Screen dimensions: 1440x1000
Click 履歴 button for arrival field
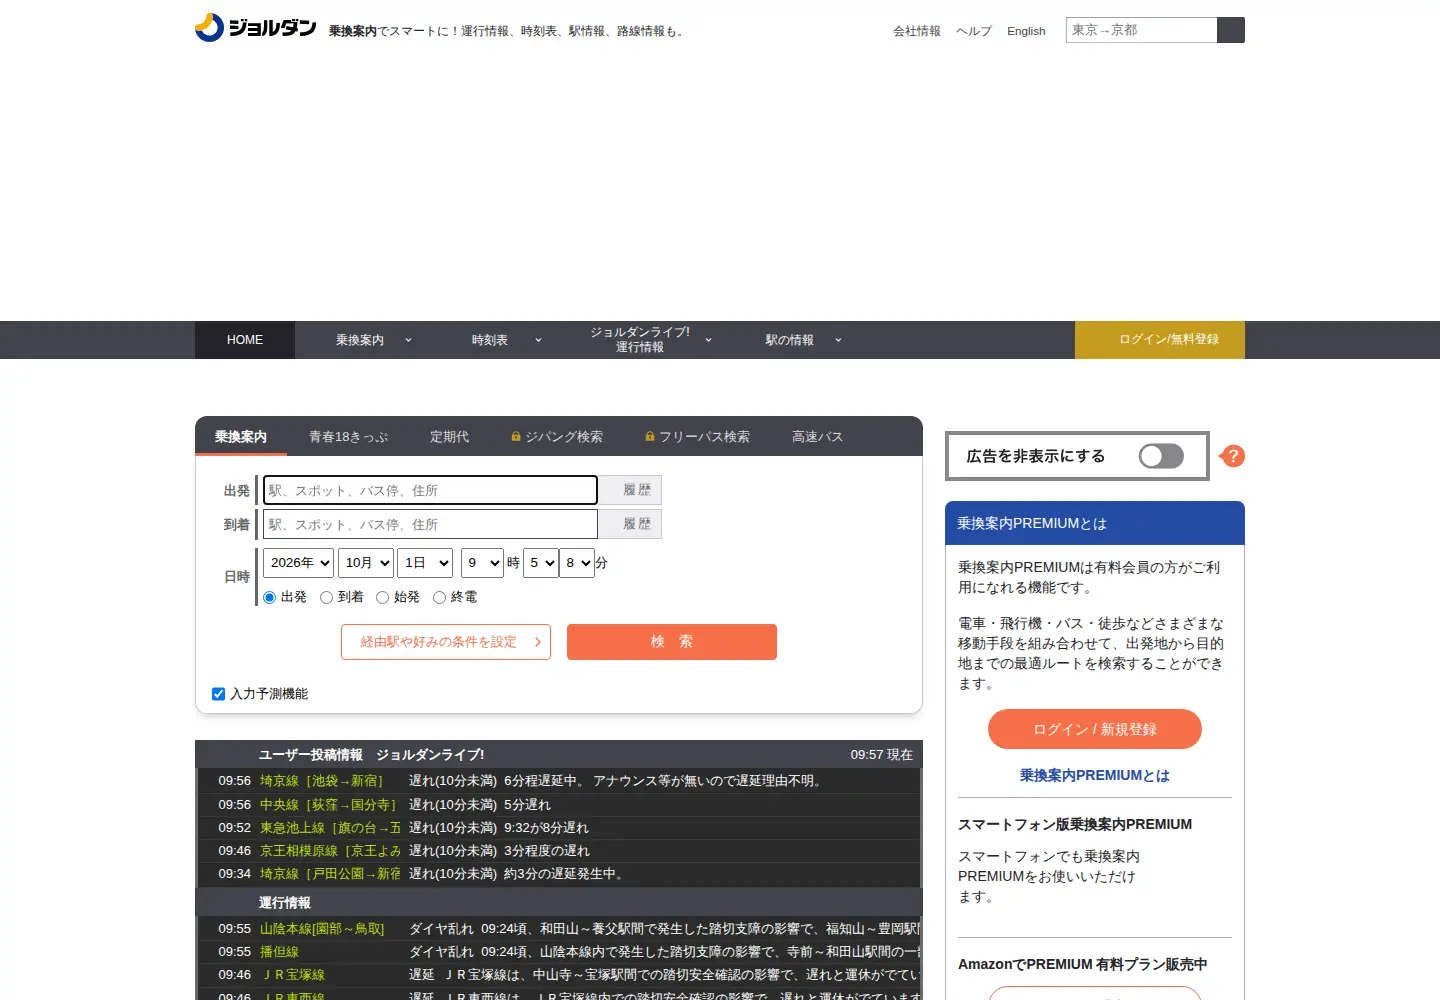630,524
